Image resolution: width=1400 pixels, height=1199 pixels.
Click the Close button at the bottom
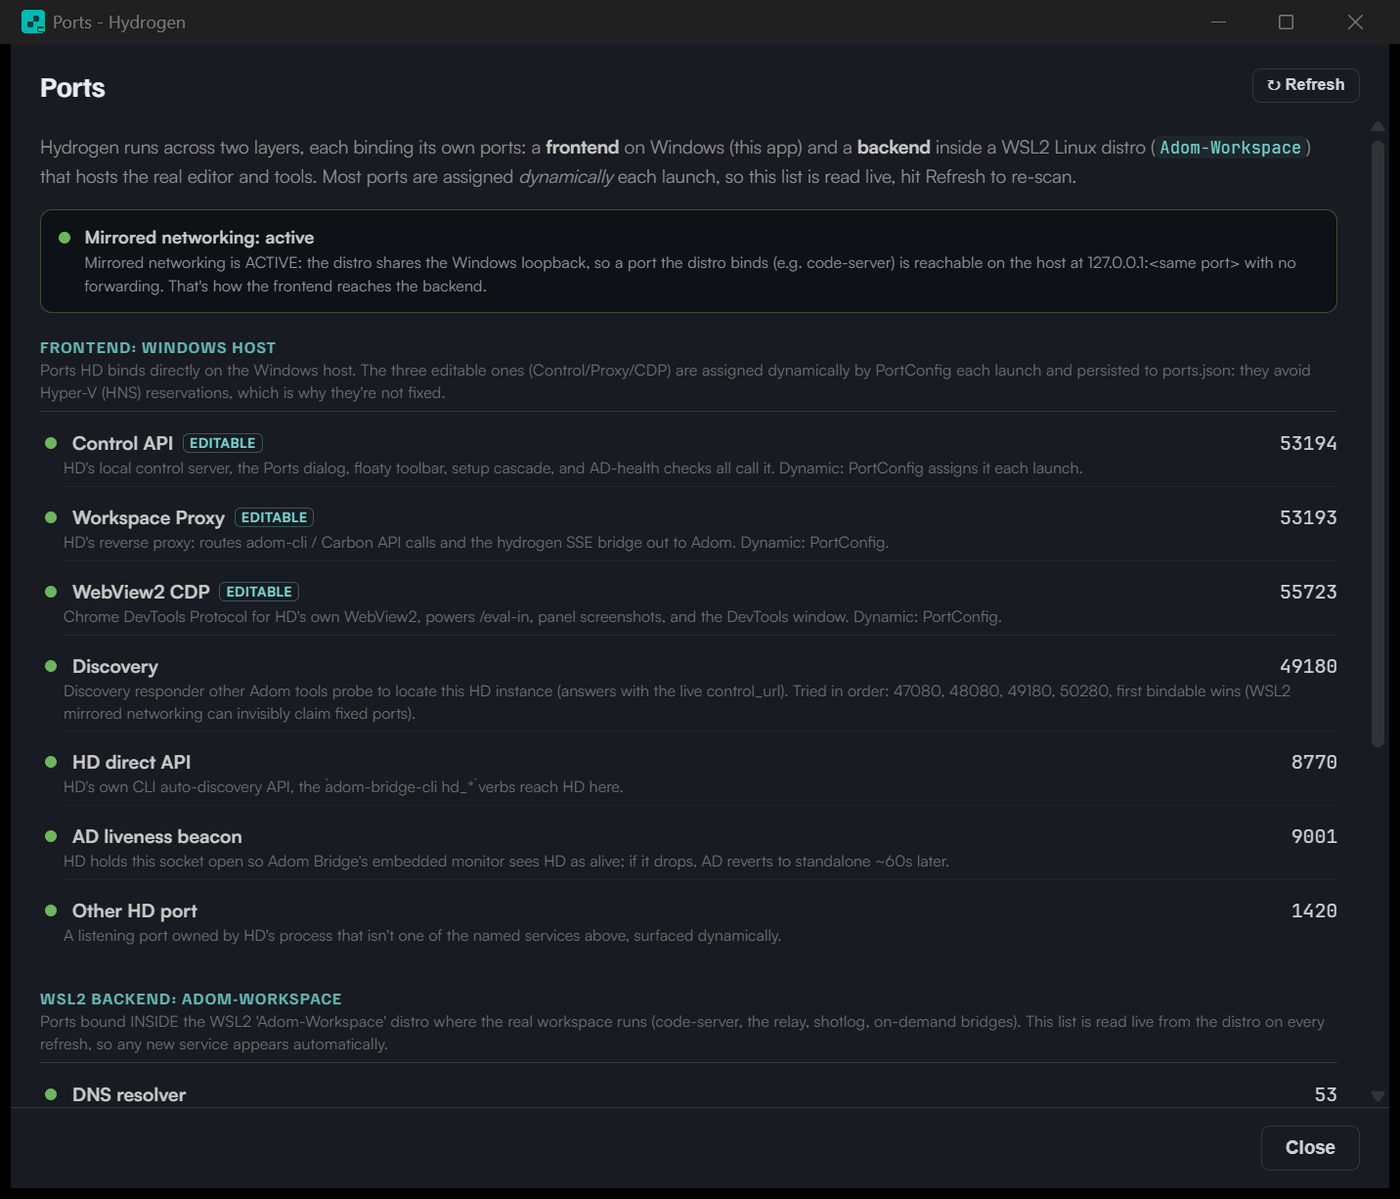(1310, 1148)
